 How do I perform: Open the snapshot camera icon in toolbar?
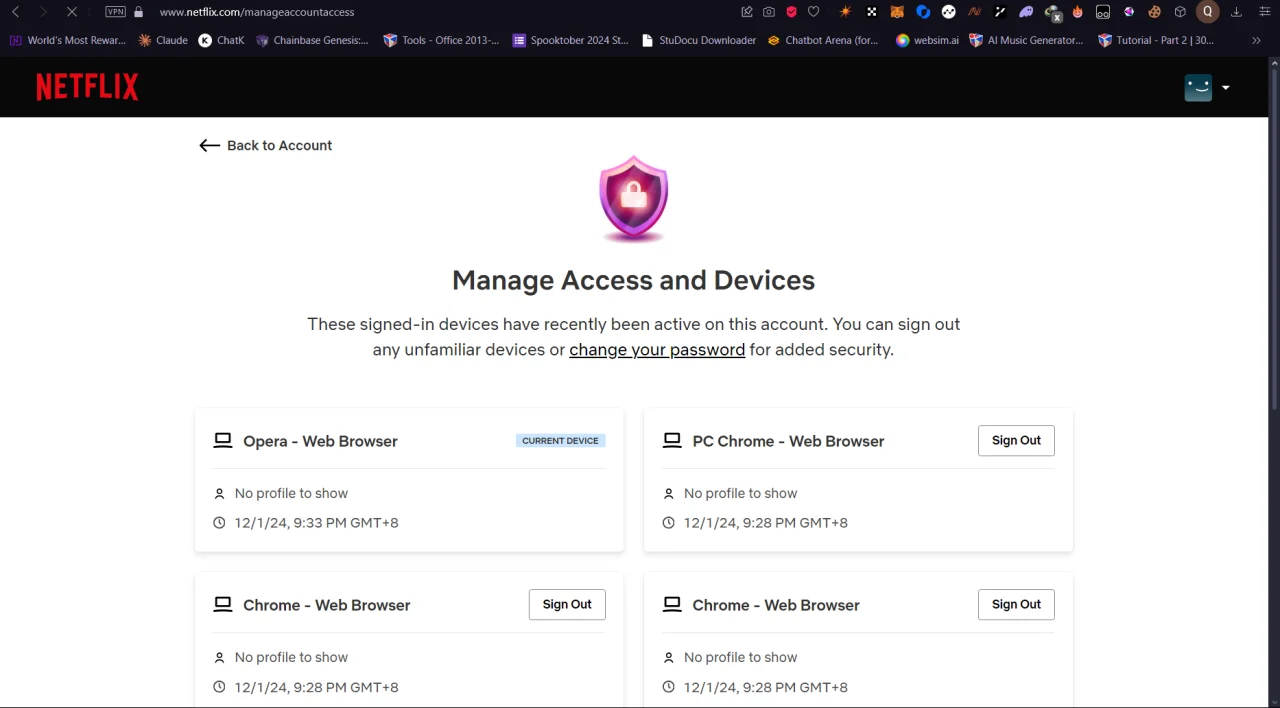768,12
